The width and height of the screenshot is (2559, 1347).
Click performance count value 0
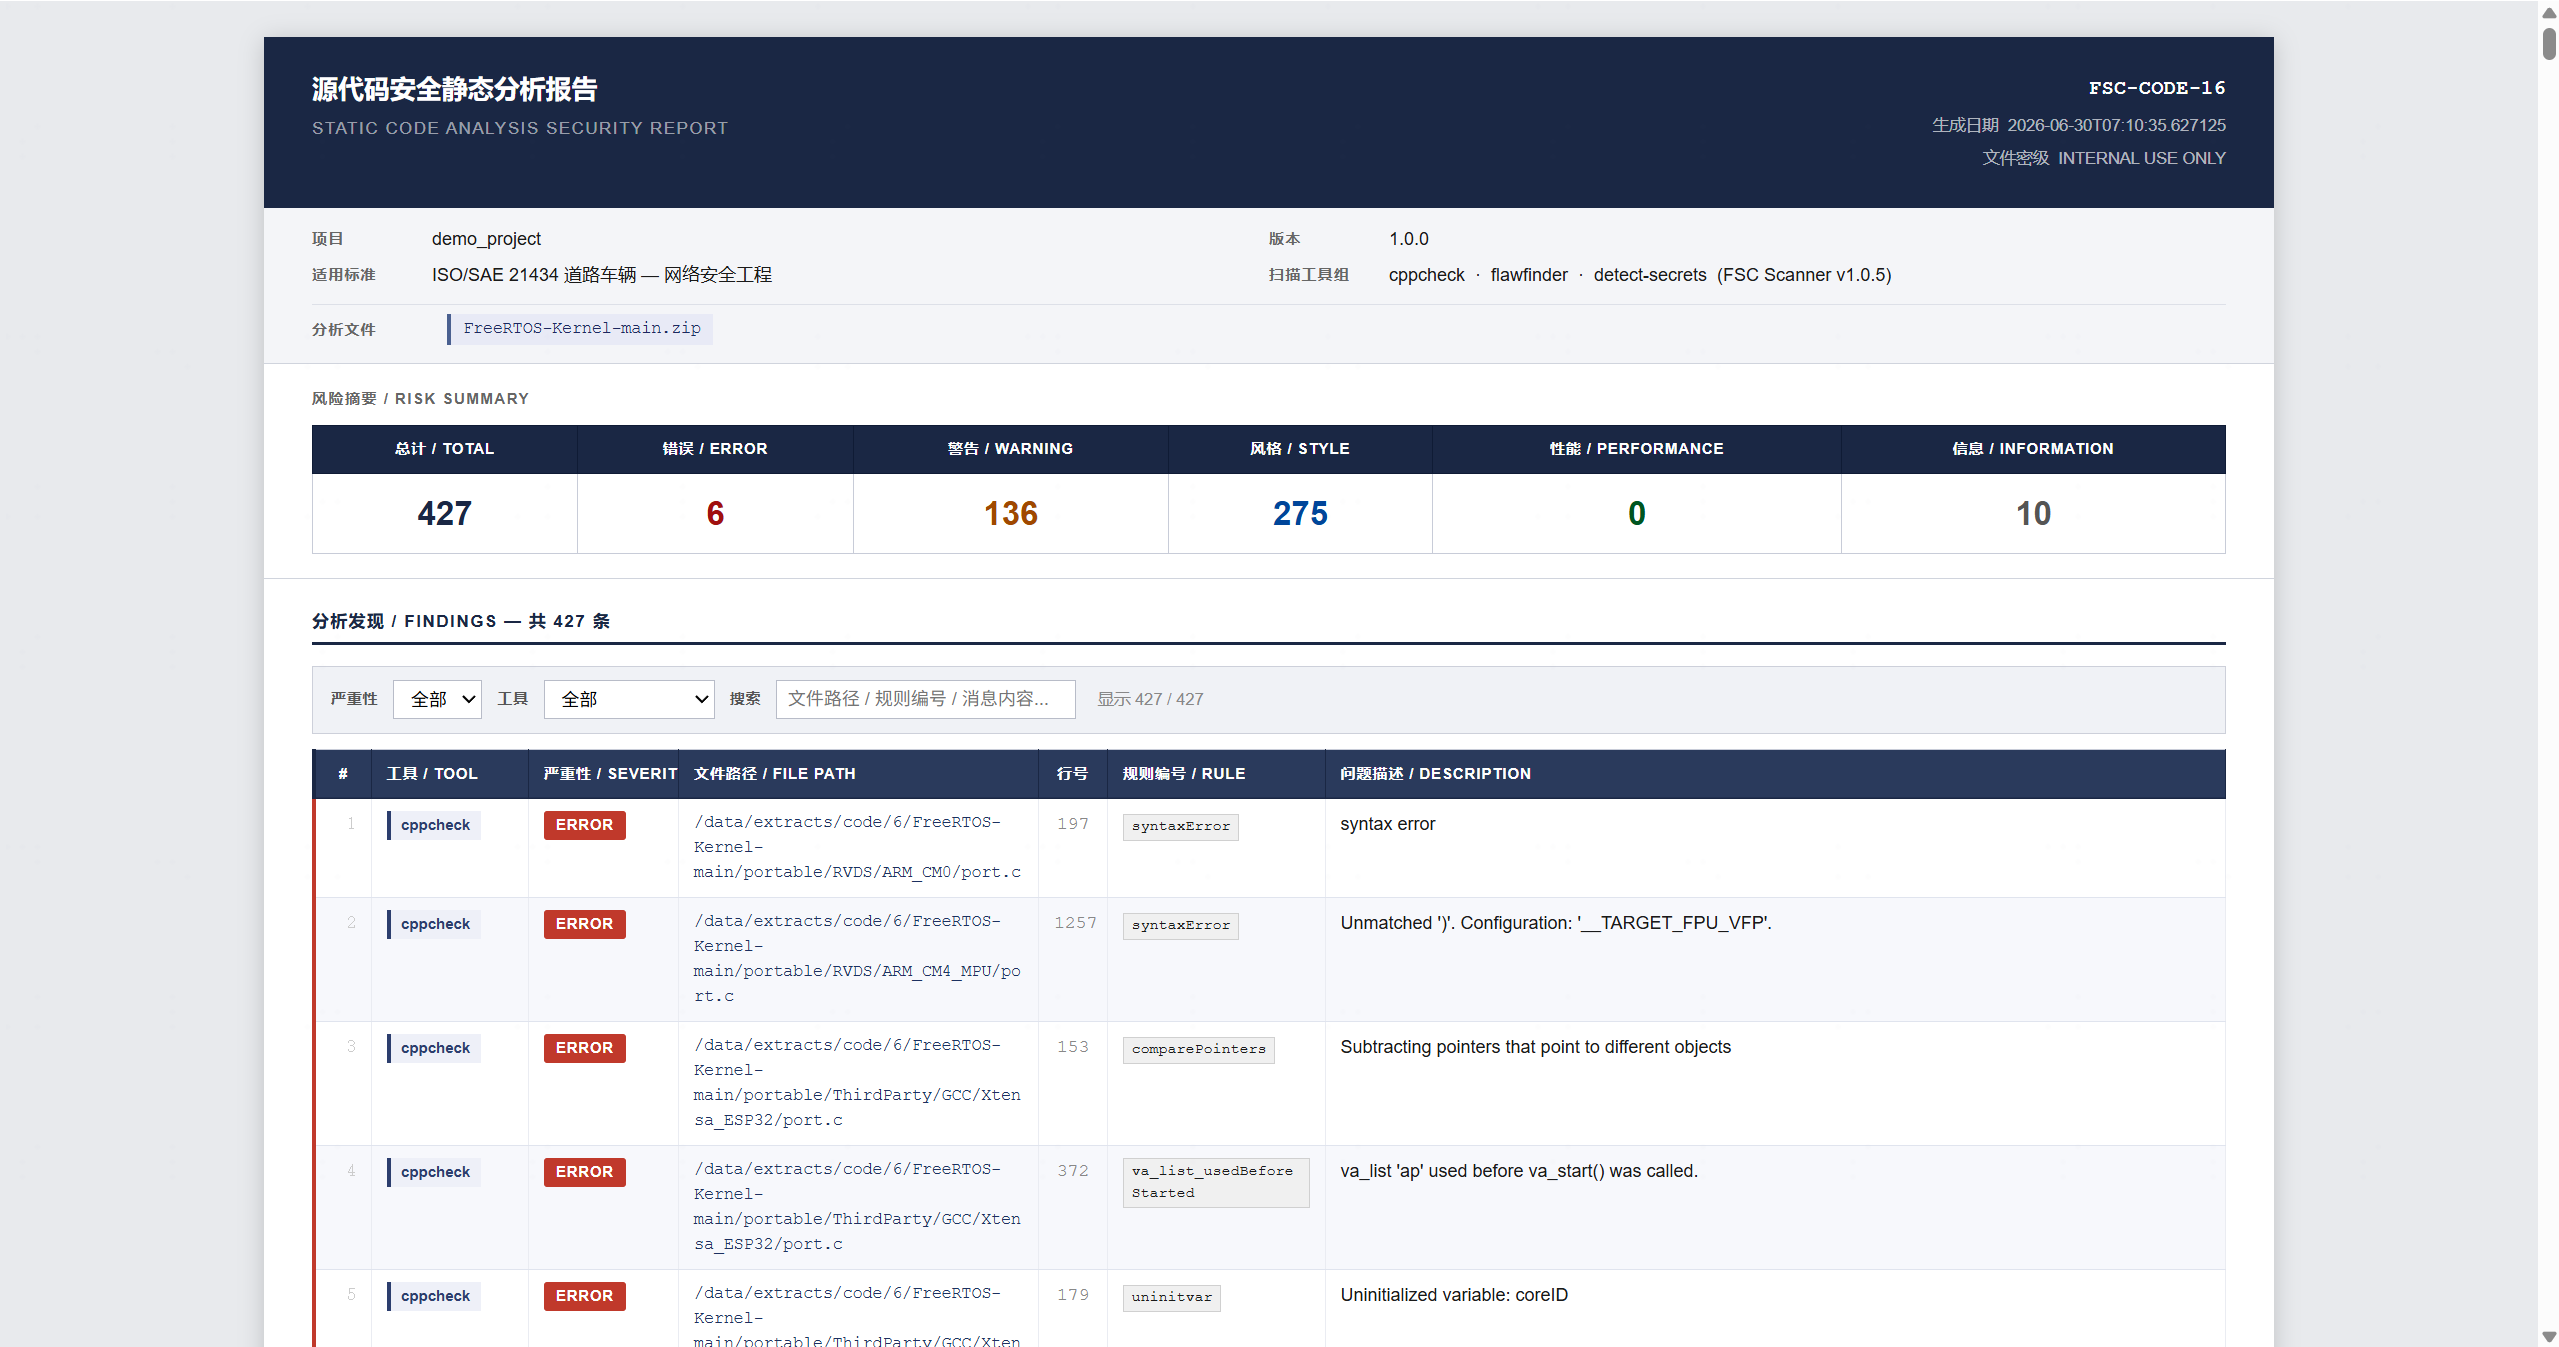[1636, 513]
